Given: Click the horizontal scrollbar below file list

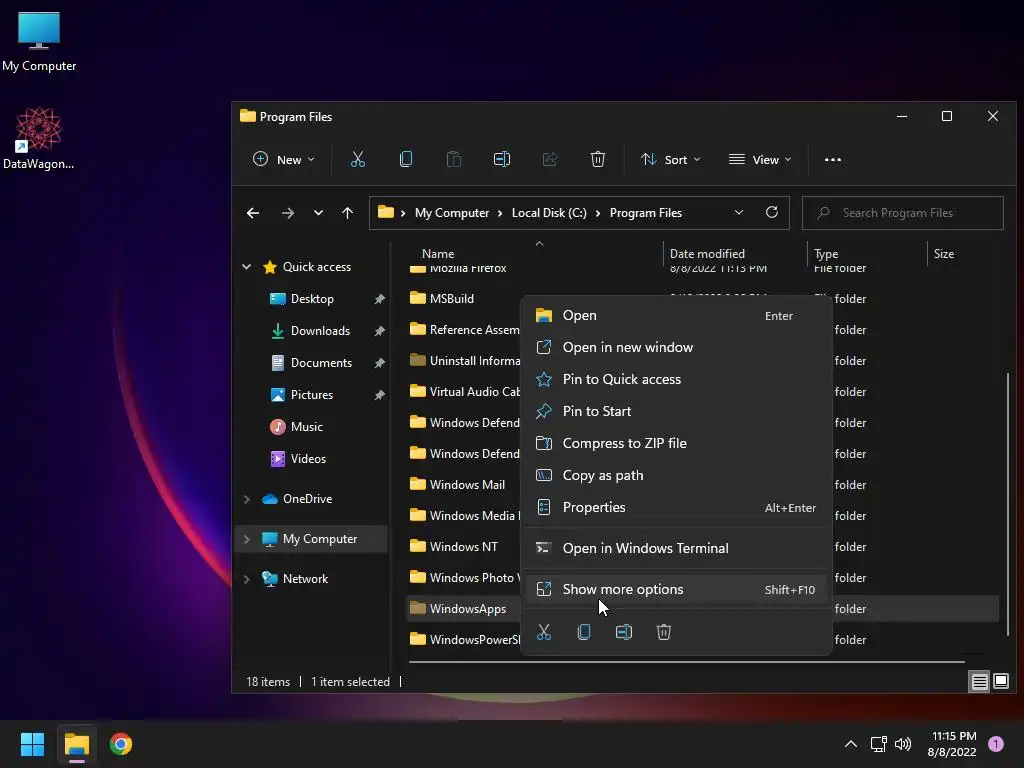Looking at the screenshot, I should point(687,662).
